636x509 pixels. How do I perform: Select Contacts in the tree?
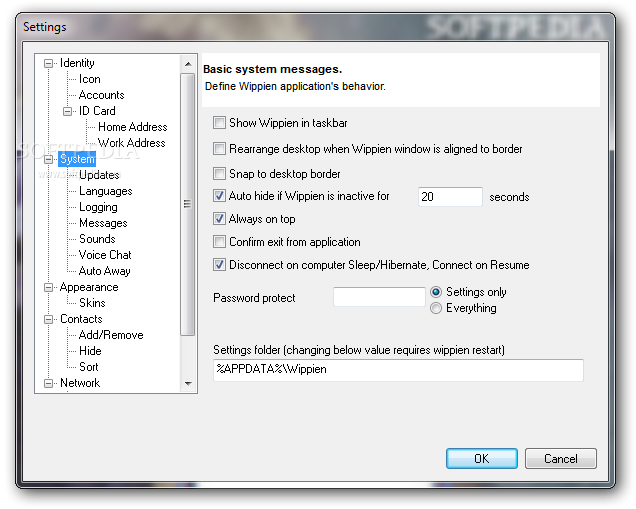(x=81, y=319)
